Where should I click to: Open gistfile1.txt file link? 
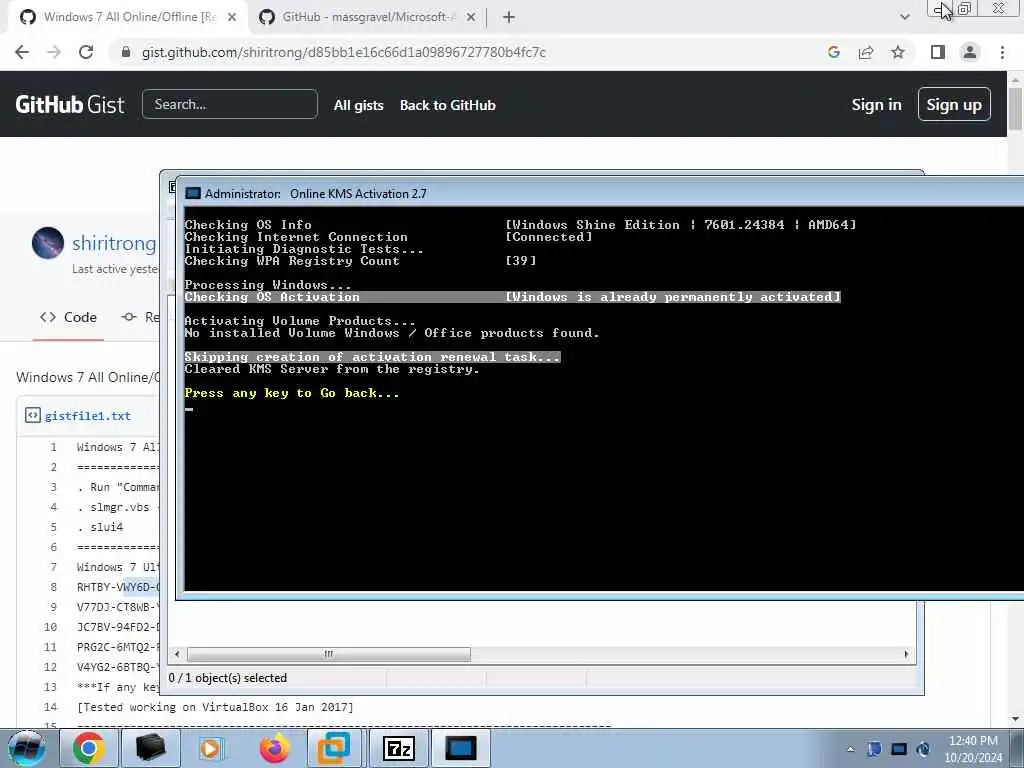pos(88,416)
